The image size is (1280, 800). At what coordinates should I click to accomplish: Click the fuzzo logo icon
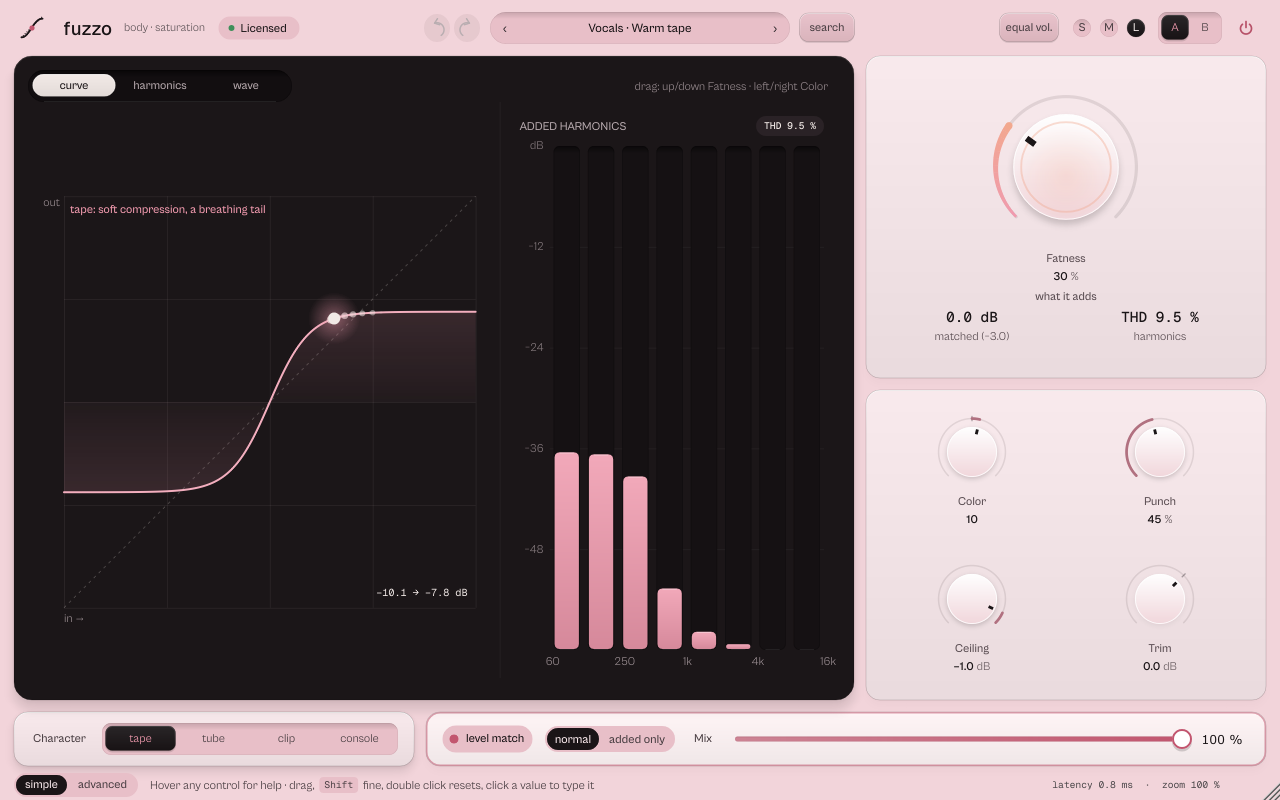click(32, 28)
